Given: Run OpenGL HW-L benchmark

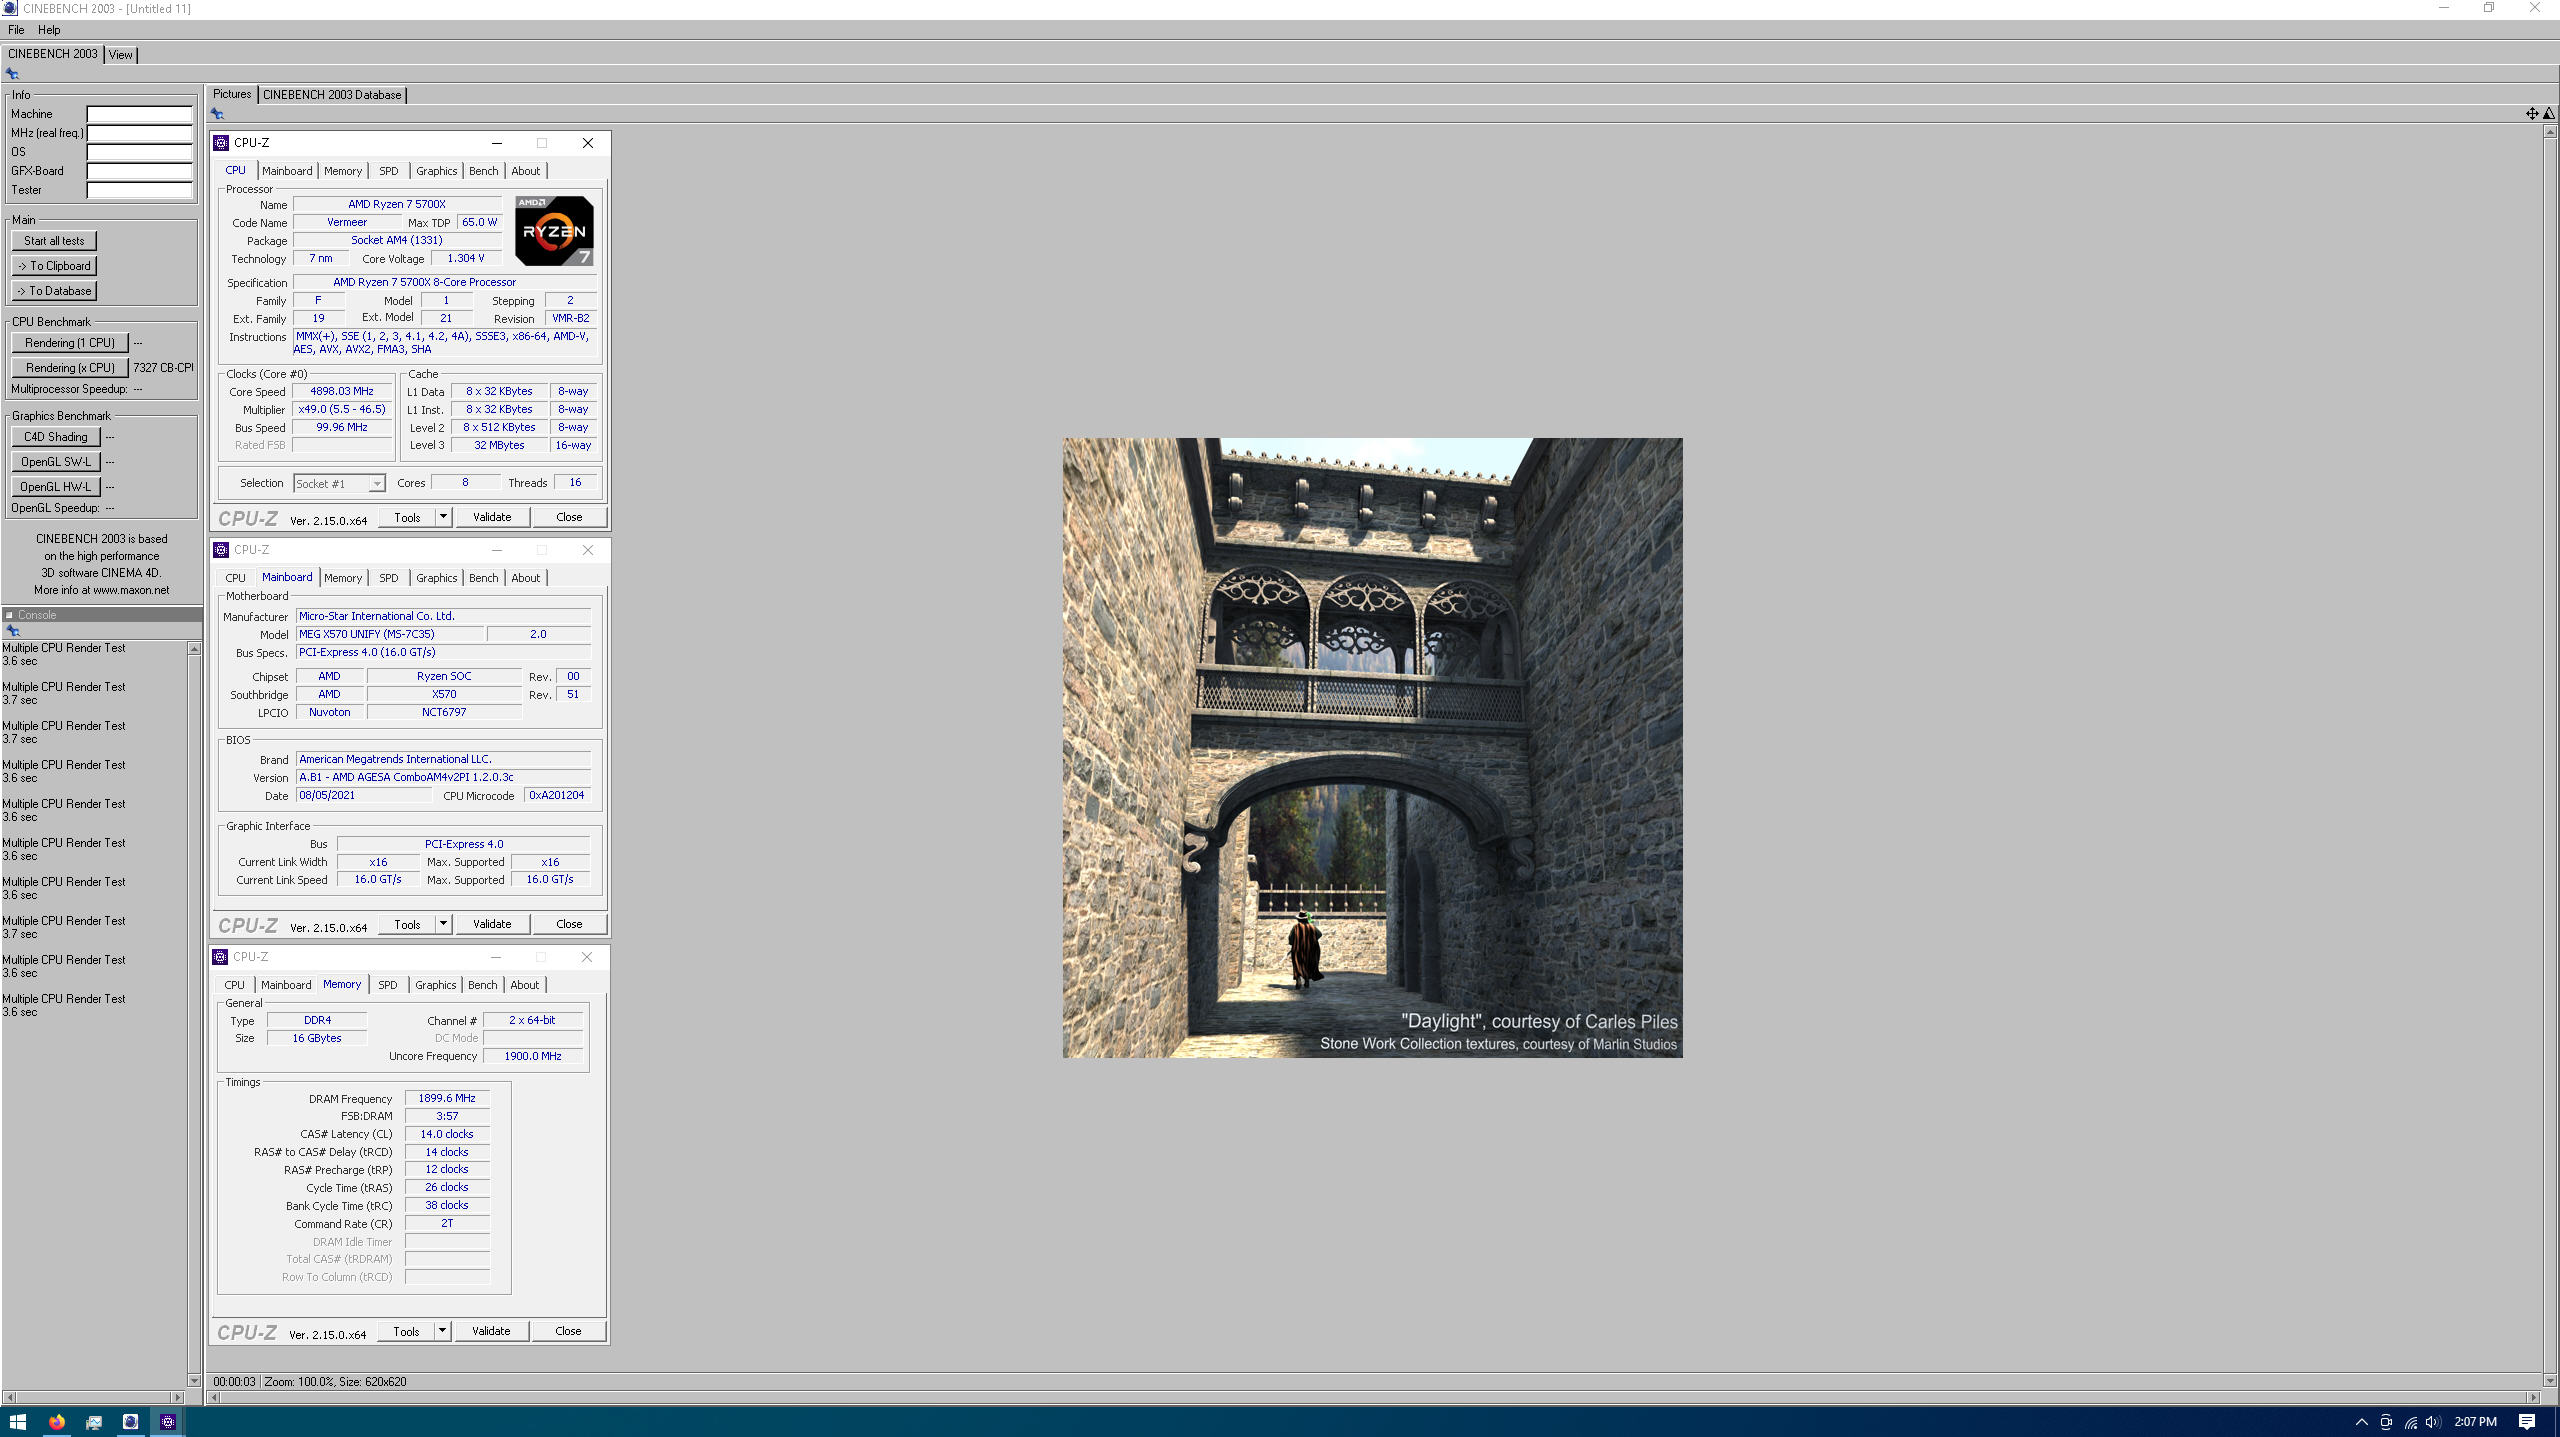Looking at the screenshot, I should click(x=56, y=487).
